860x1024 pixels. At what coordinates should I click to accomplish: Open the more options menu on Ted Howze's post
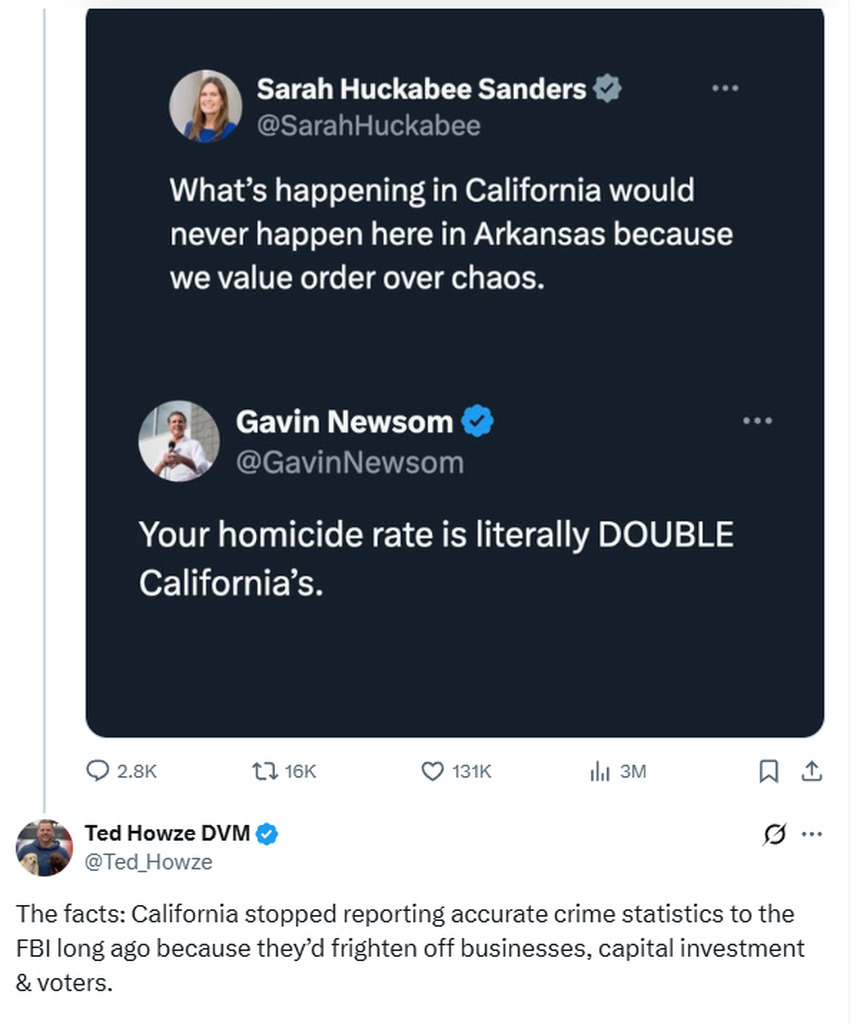(812, 834)
